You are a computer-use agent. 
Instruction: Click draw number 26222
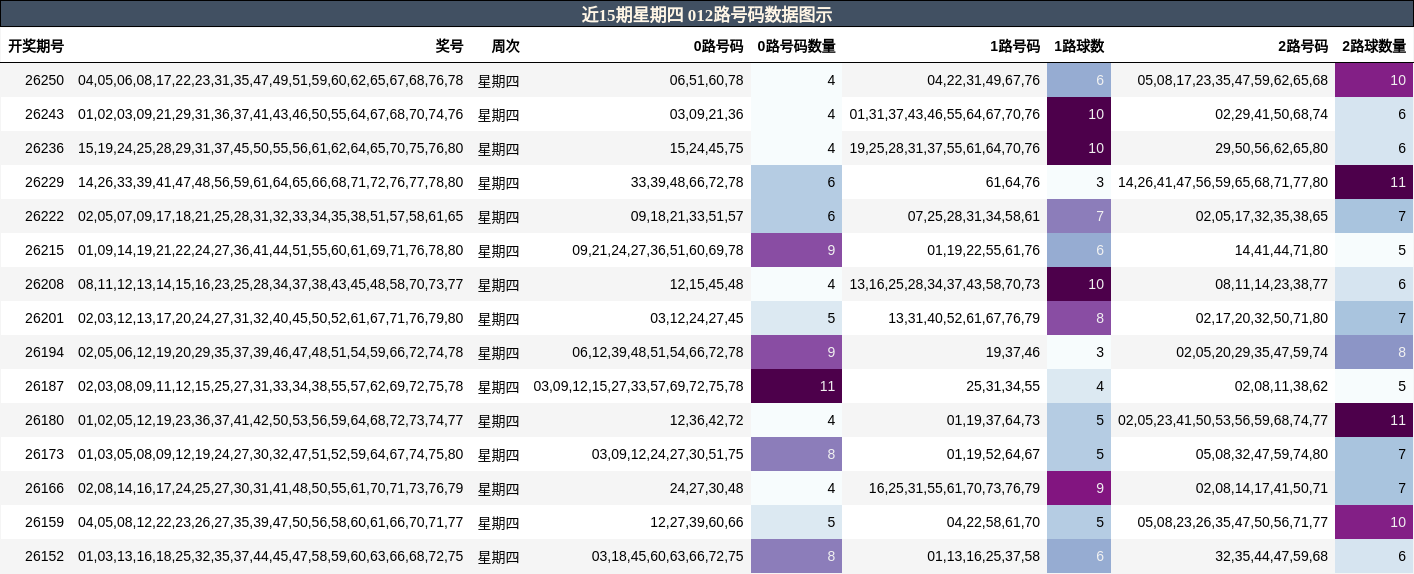pos(44,216)
